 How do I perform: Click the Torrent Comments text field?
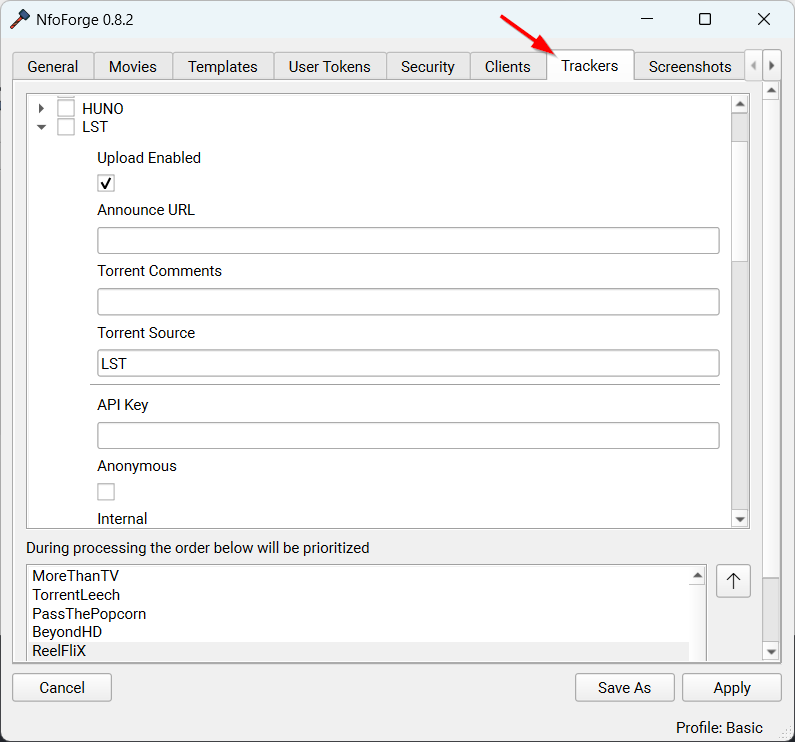click(408, 302)
